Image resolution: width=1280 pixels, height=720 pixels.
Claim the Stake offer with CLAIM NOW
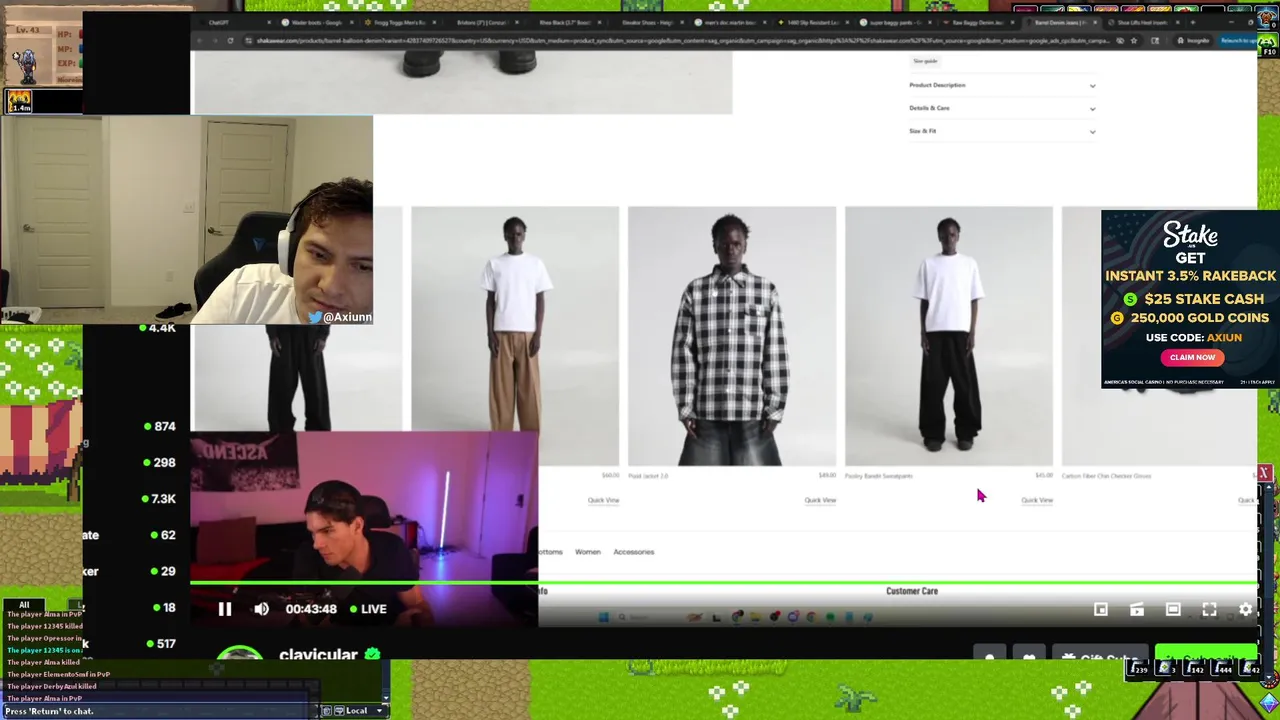(x=1192, y=357)
